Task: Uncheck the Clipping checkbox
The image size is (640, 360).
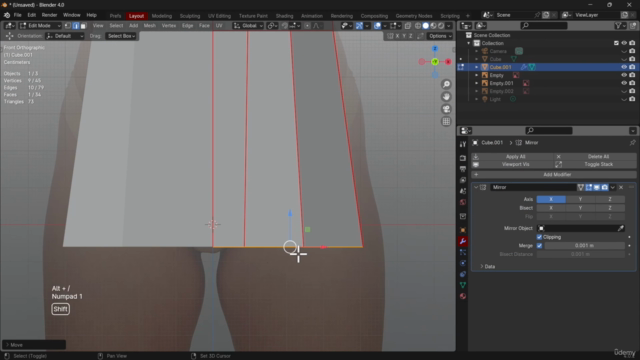Action: click(x=539, y=237)
